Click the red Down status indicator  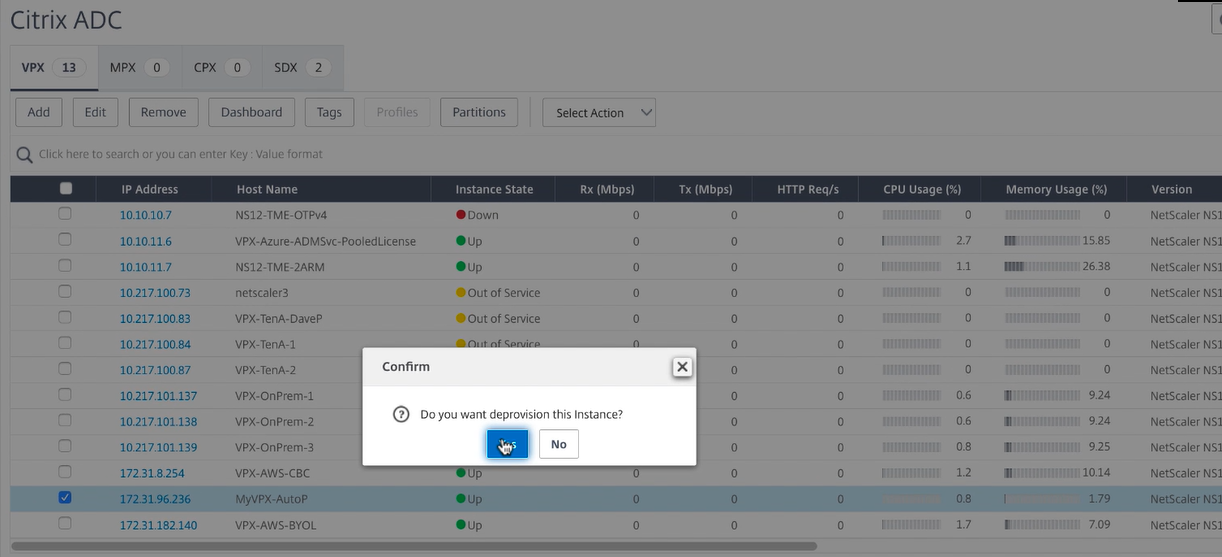(x=461, y=215)
